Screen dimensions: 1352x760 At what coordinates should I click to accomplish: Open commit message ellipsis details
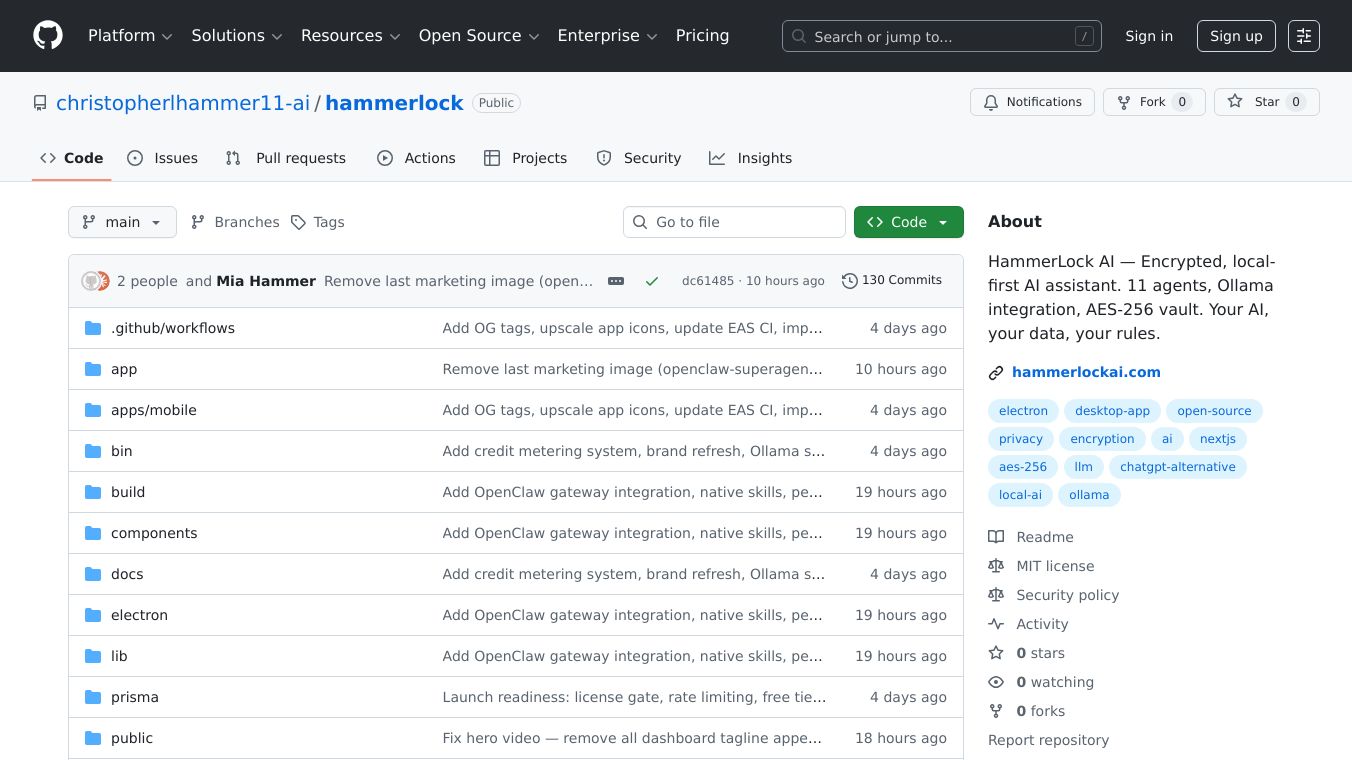(616, 281)
